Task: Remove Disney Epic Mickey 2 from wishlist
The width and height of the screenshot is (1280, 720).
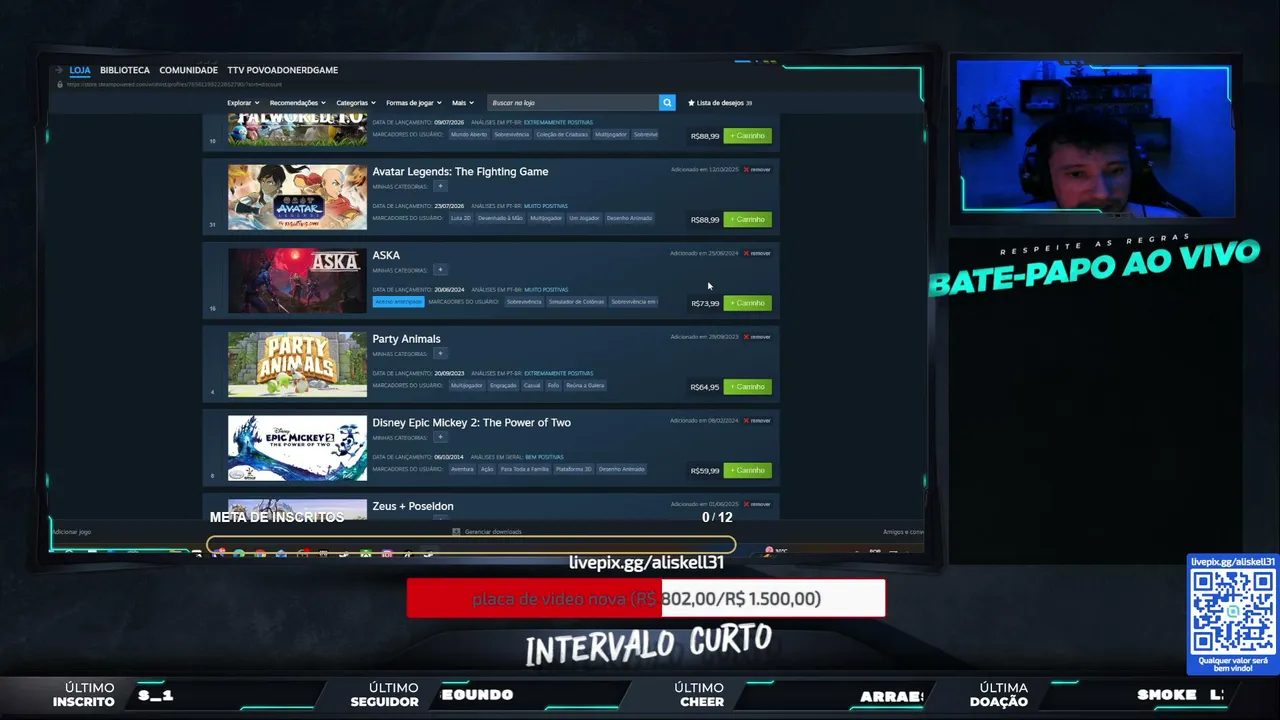Action: (757, 421)
